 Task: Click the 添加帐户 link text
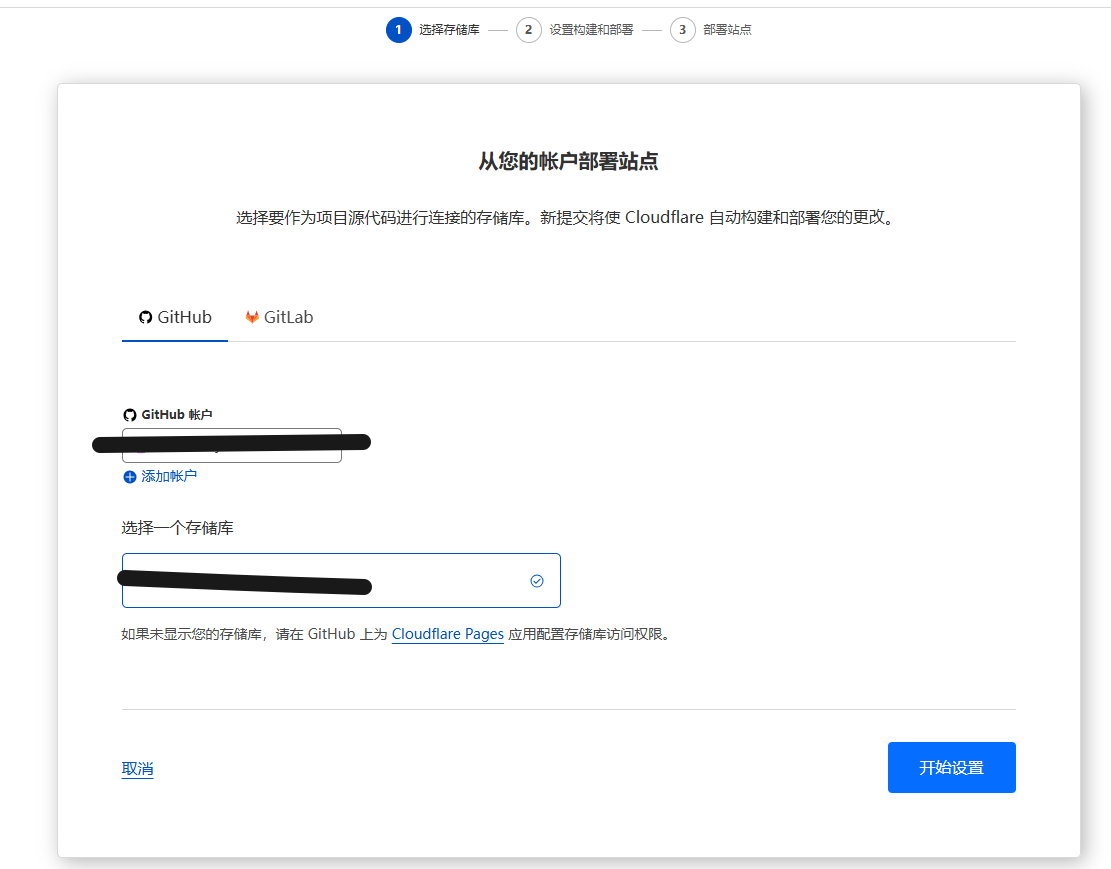click(x=169, y=477)
